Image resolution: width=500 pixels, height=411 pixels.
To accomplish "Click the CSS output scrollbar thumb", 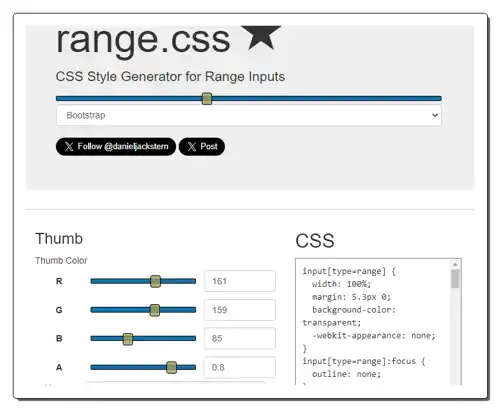I will (x=455, y=279).
